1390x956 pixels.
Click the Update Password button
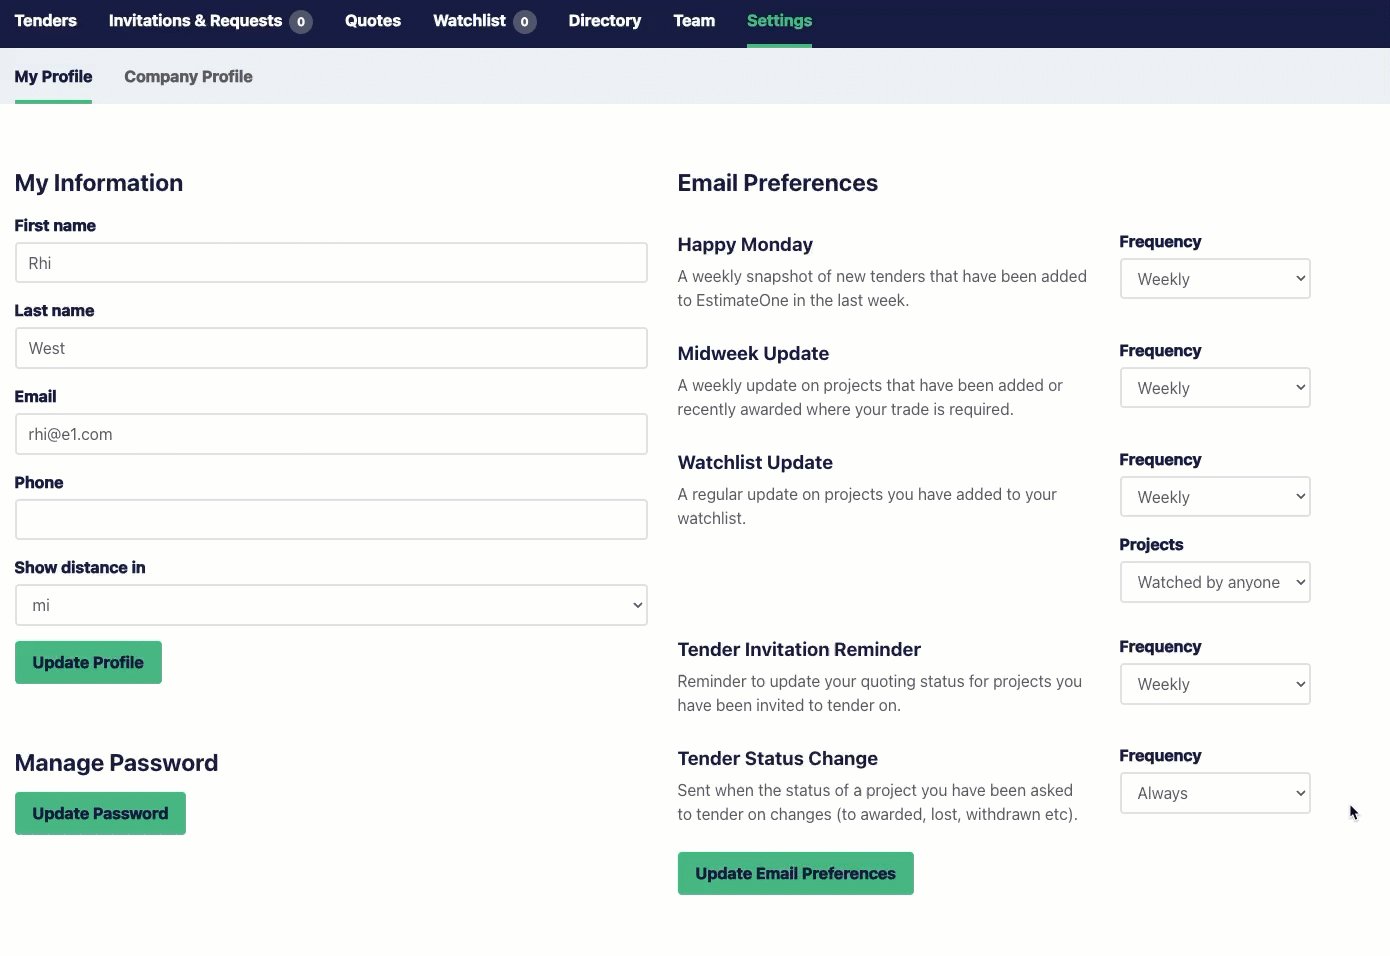tap(100, 814)
